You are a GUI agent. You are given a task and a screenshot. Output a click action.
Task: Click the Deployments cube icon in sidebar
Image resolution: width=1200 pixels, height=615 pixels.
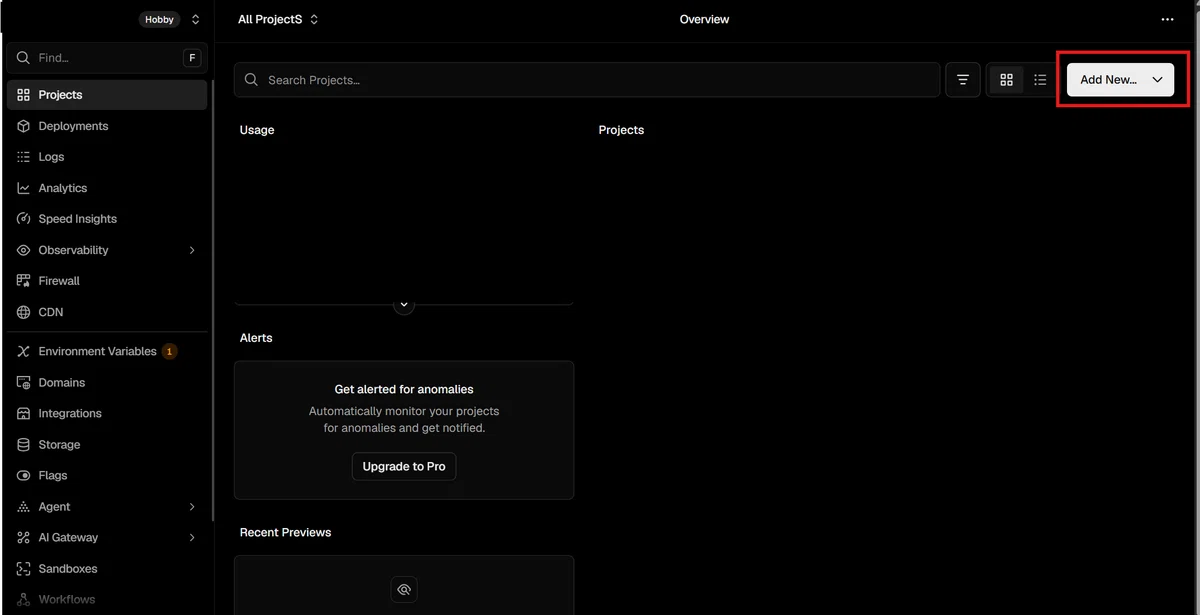(x=24, y=126)
